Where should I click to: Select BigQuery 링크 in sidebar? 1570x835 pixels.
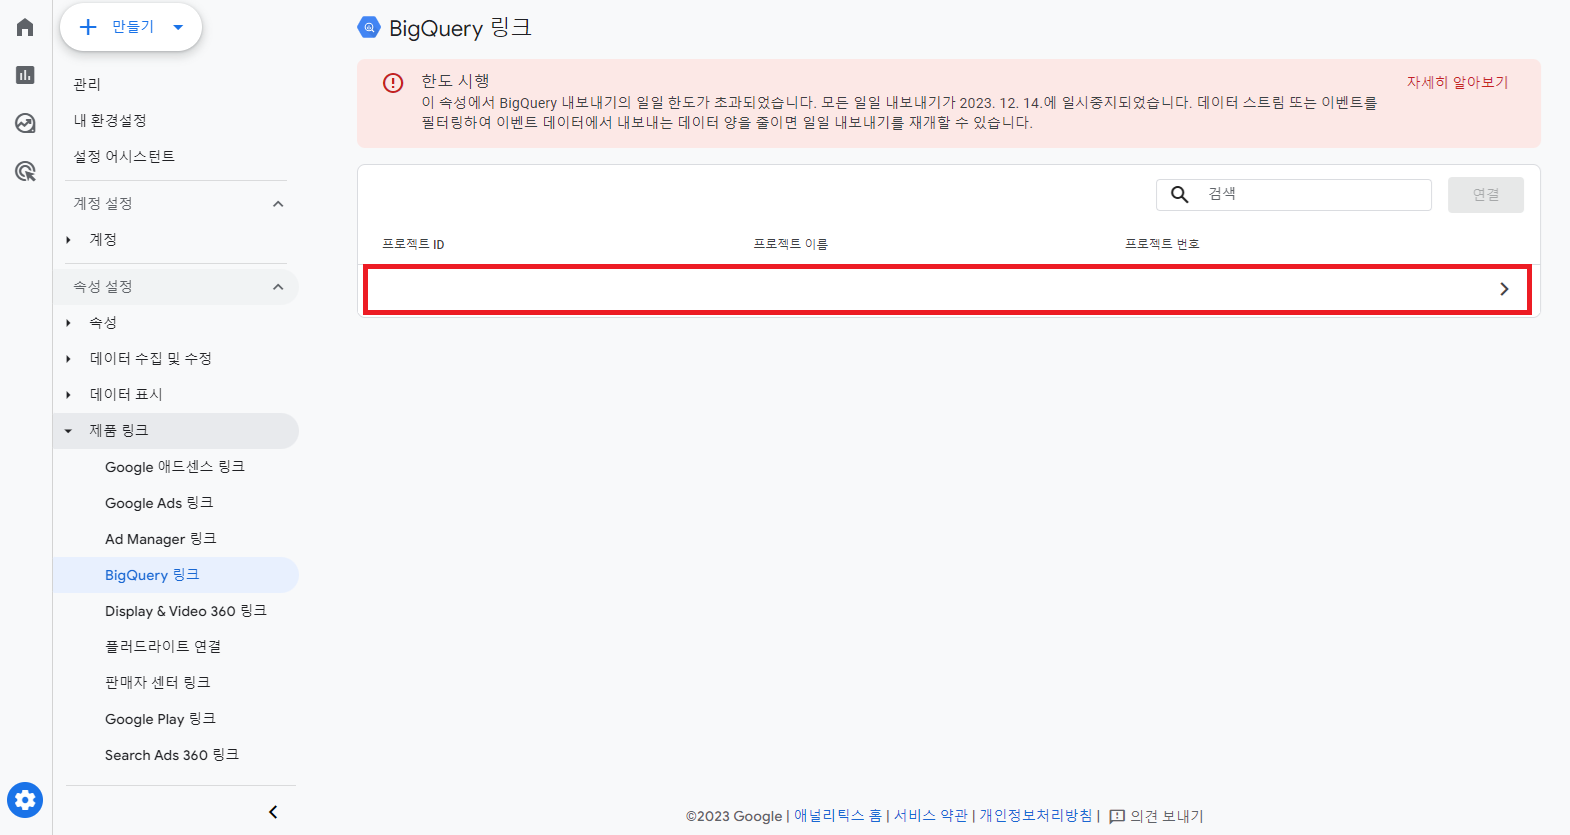(152, 575)
